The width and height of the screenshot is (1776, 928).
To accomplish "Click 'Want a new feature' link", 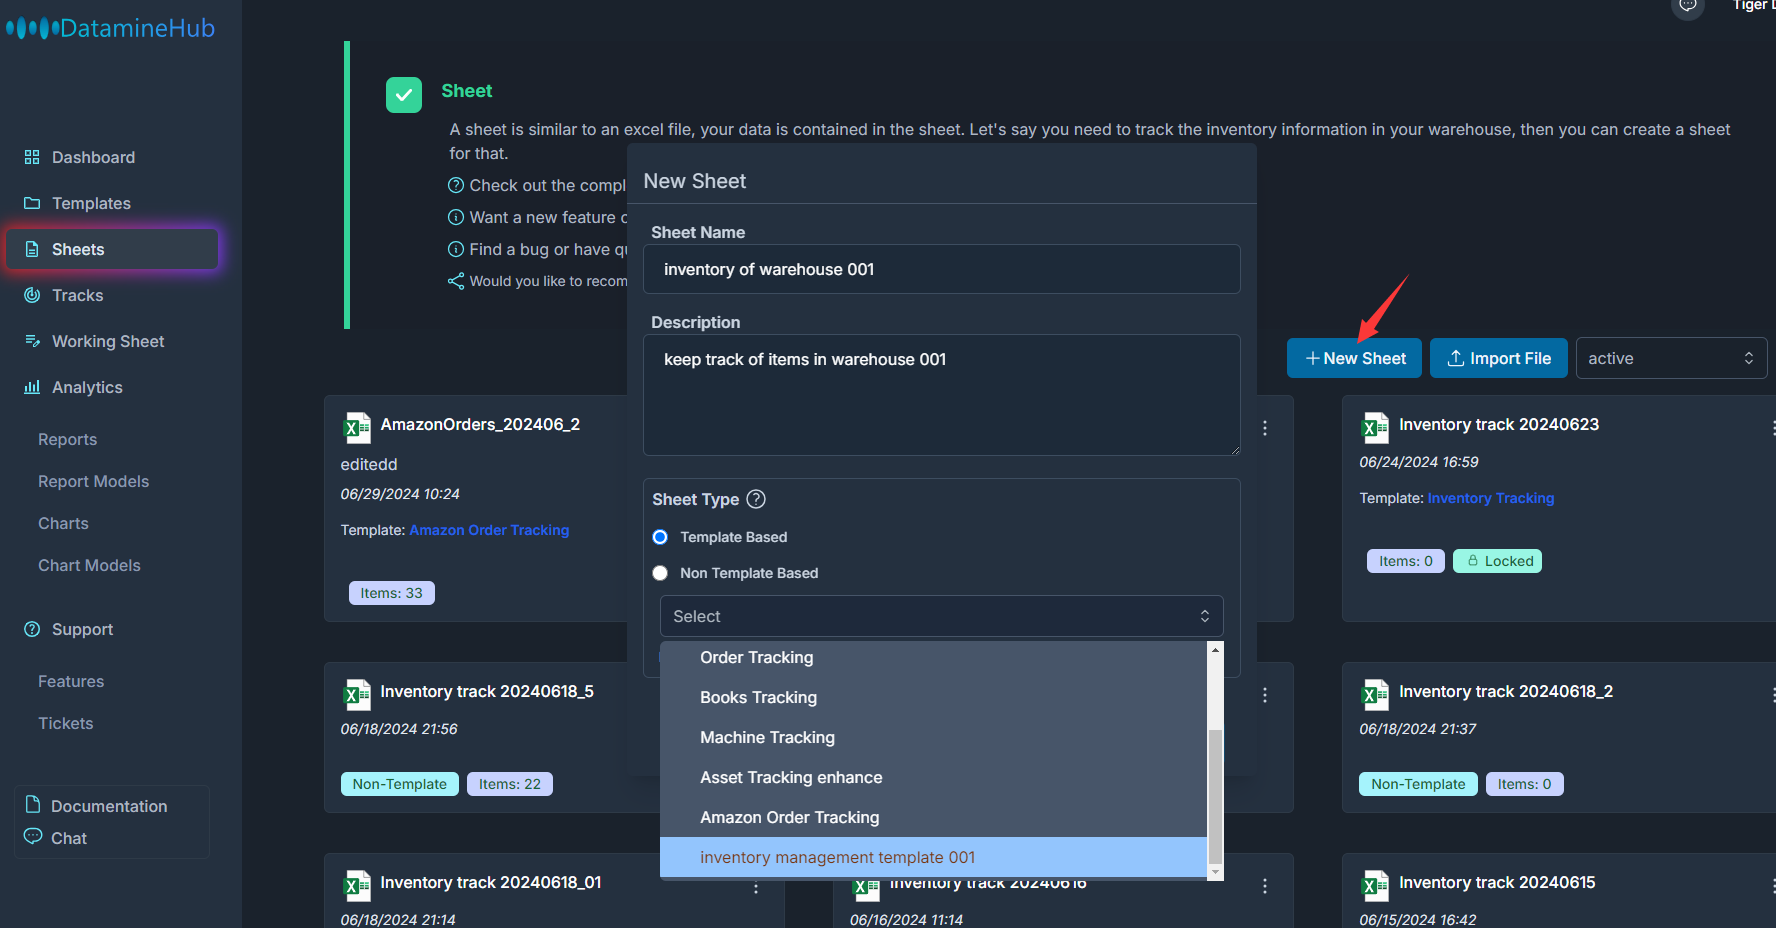I will pos(547,217).
